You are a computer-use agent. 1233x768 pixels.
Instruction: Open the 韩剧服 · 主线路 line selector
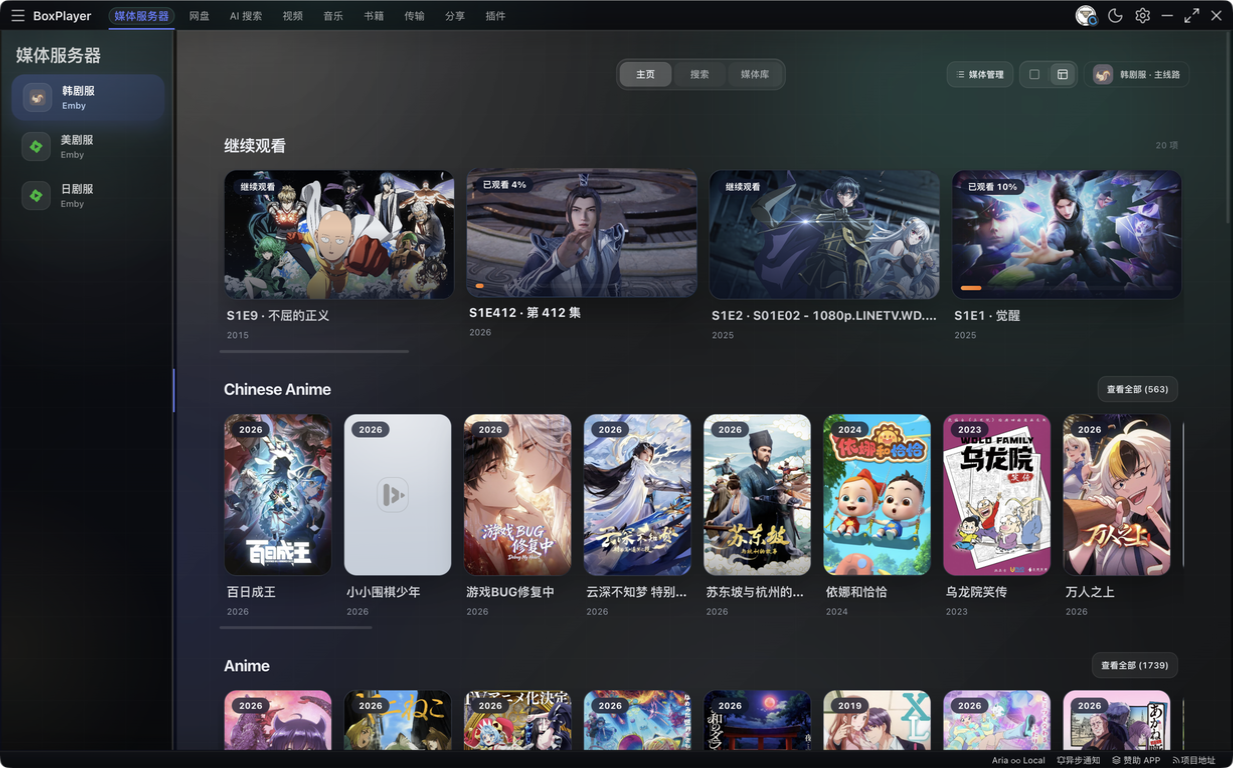click(x=1137, y=74)
